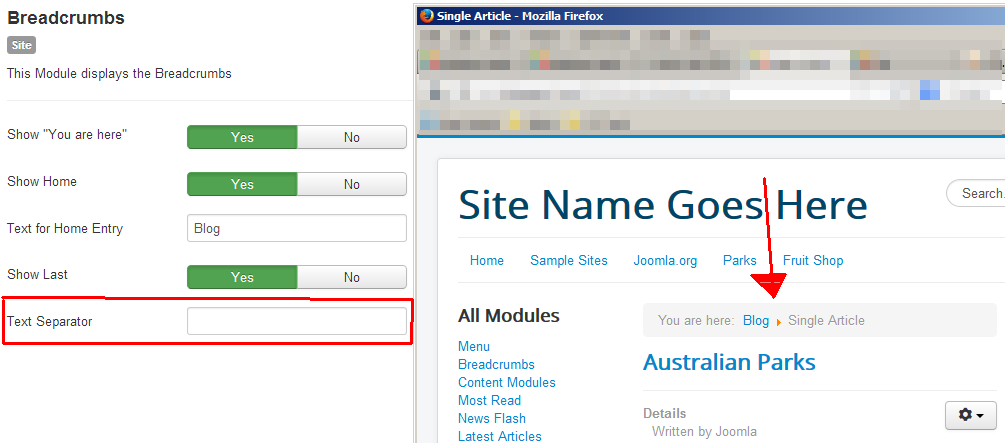This screenshot has width=1005, height=443.
Task: Open the gear settings dropdown button
Action: point(970,415)
